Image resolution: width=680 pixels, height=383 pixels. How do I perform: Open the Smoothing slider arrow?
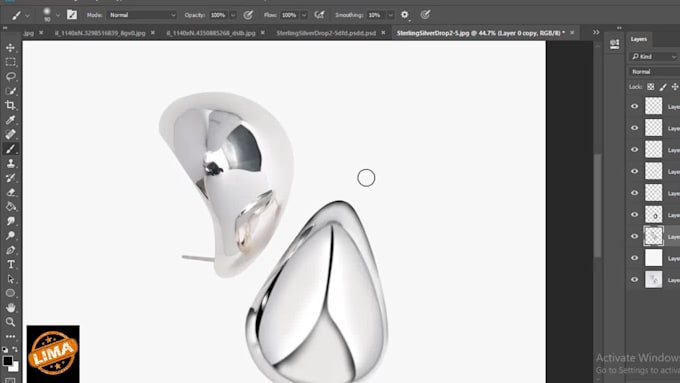coord(390,15)
